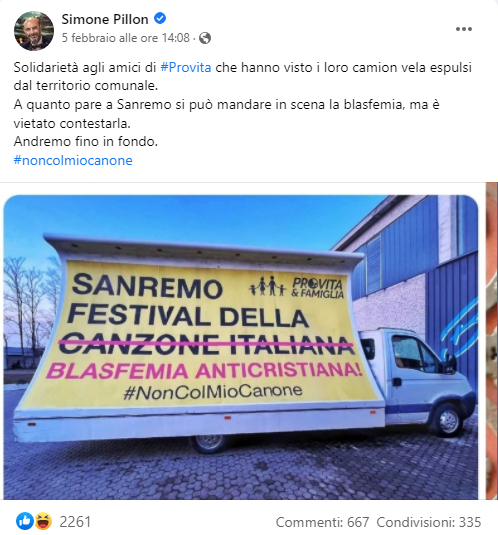Click the laughing Haha reaction icon
Image resolution: width=498 pixels, height=535 pixels.
[43, 521]
